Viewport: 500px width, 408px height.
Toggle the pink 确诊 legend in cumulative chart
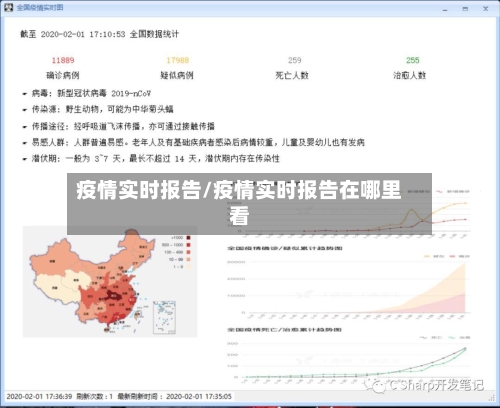(460, 256)
